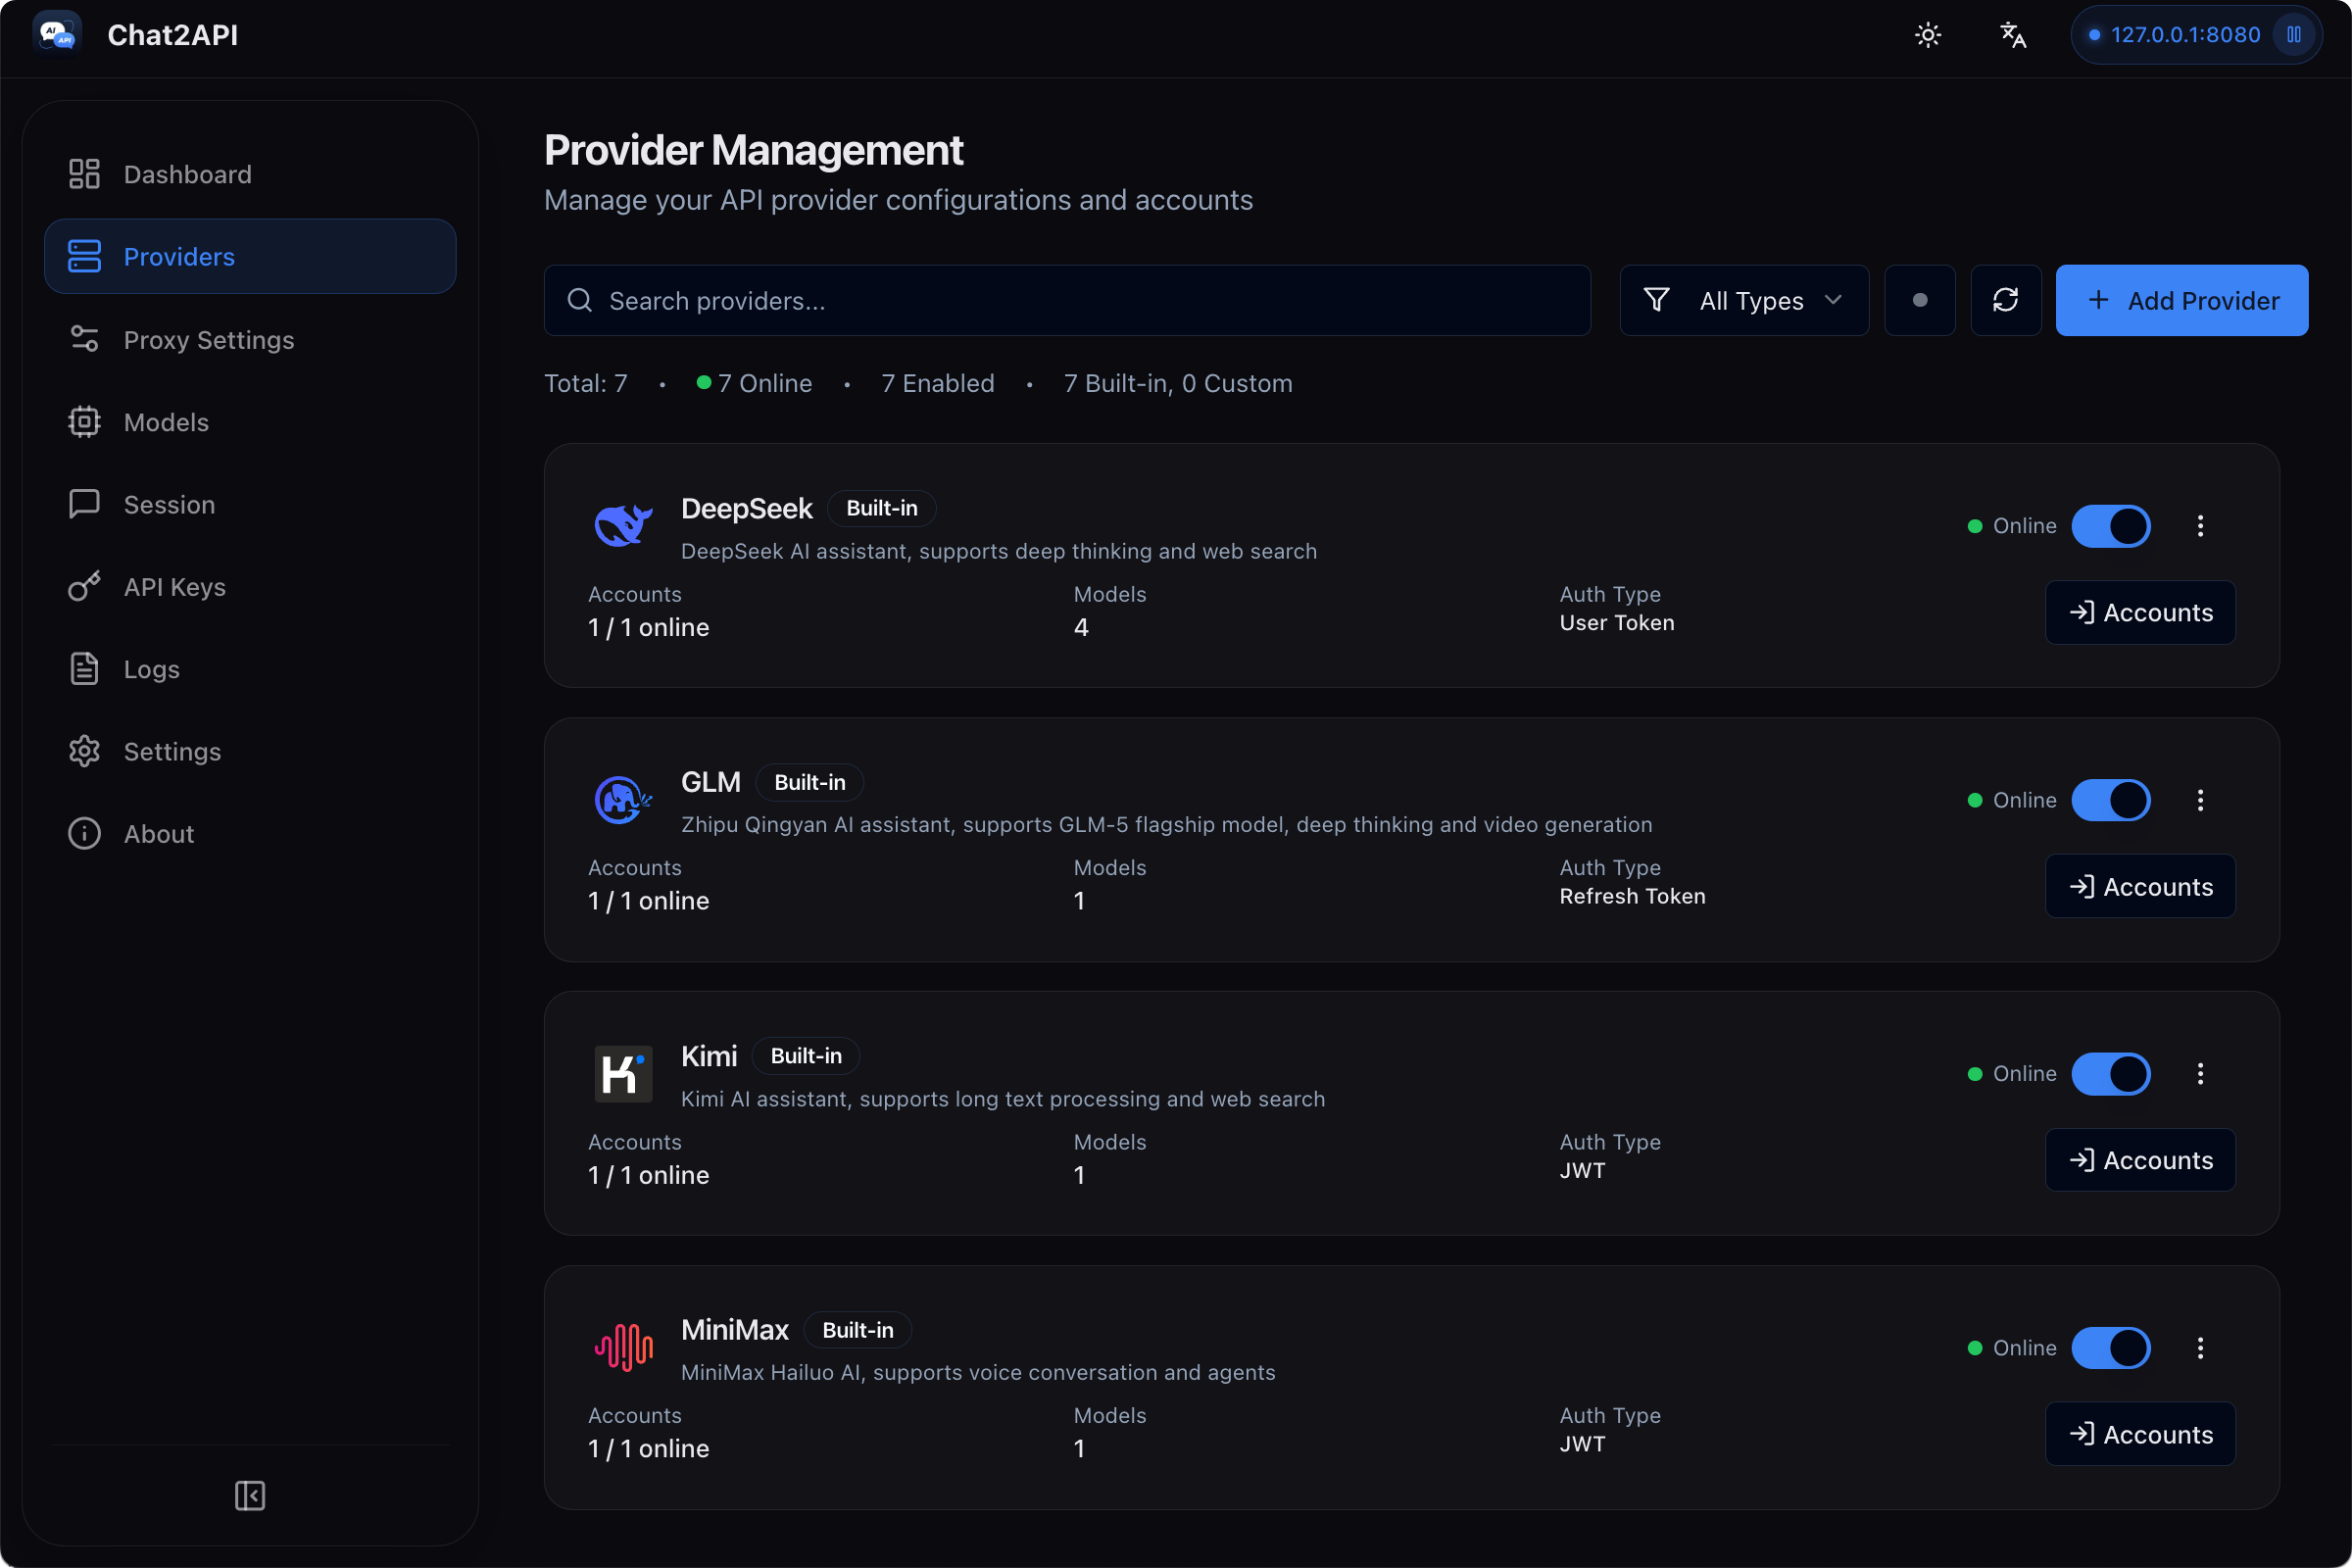Refresh the provider list

pyautogui.click(x=2005, y=300)
